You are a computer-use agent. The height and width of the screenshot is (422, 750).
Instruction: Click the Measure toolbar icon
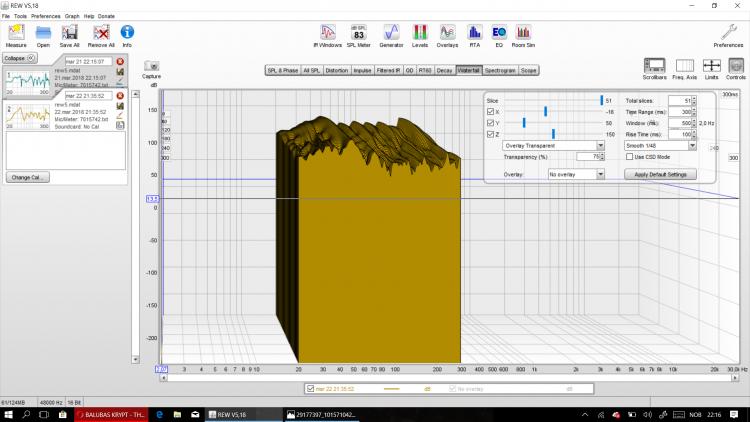click(15, 31)
